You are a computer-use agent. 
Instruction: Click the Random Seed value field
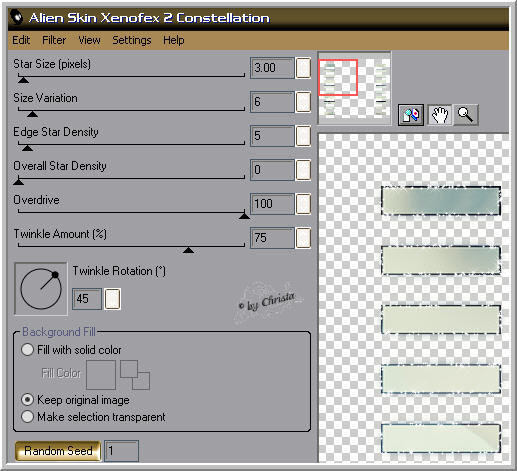(x=121, y=451)
